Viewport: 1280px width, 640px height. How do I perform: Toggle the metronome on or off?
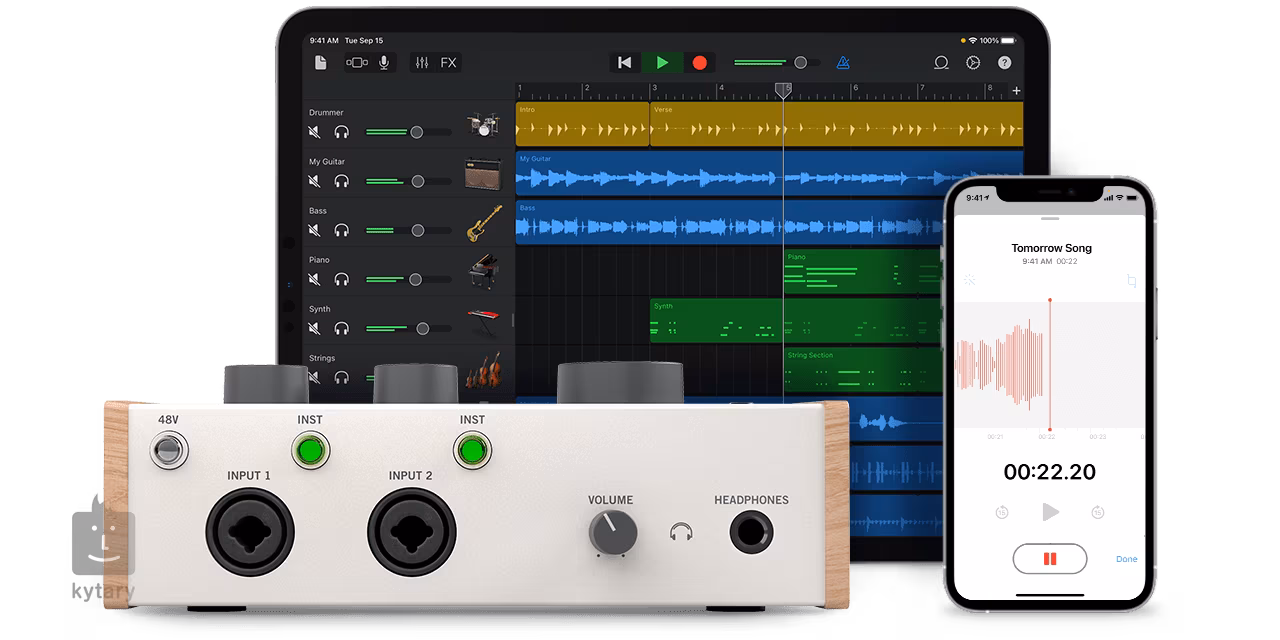pyautogui.click(x=843, y=63)
